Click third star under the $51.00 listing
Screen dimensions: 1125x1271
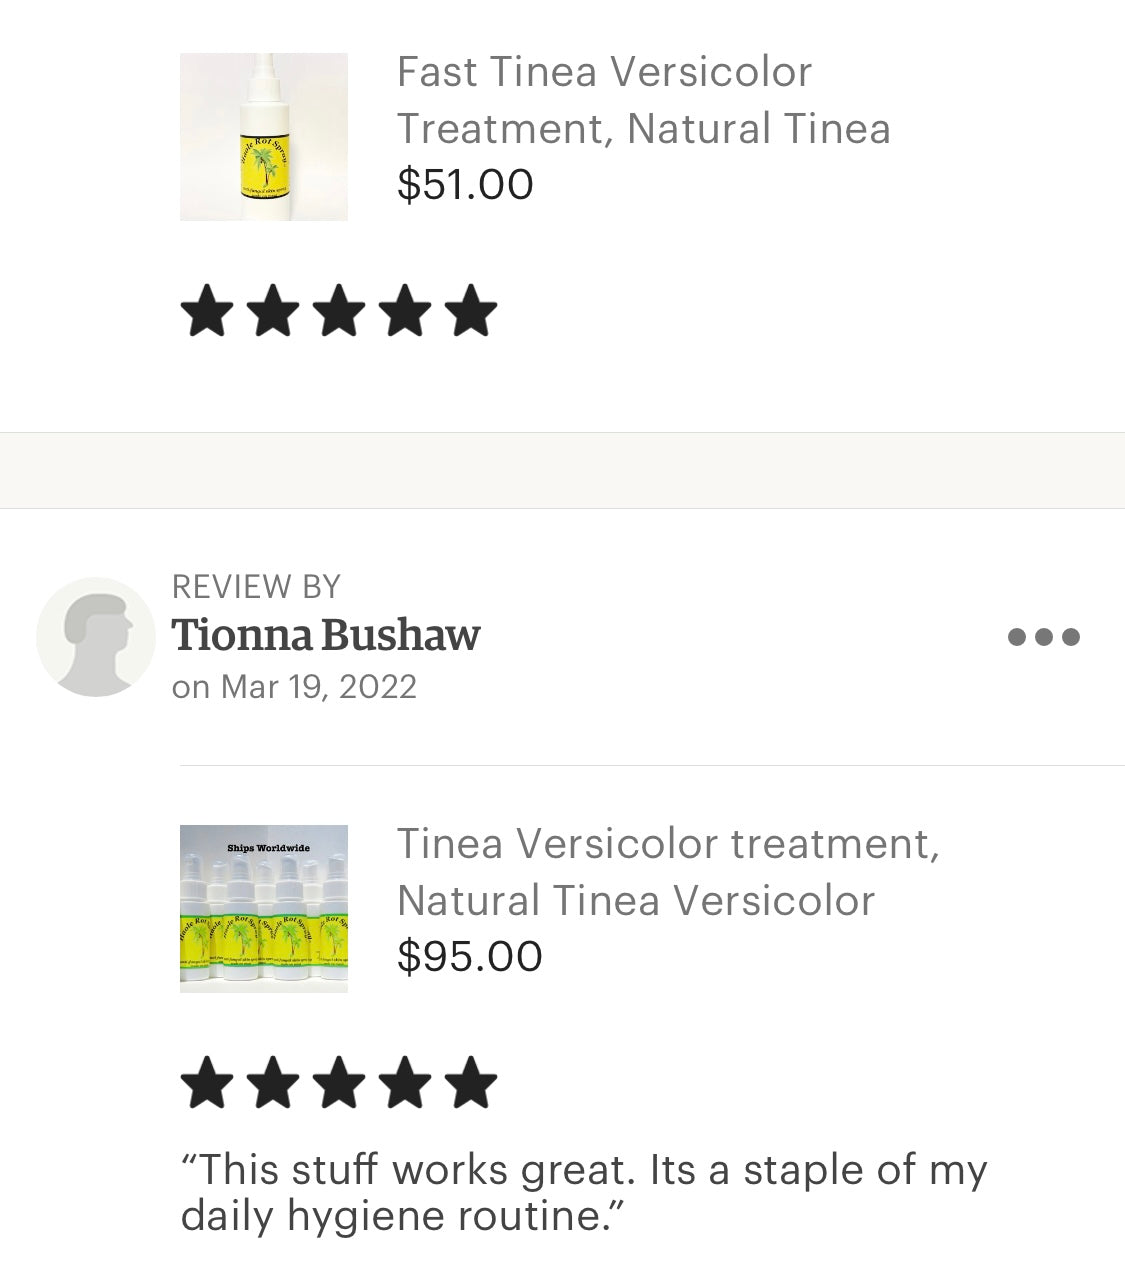pos(339,311)
